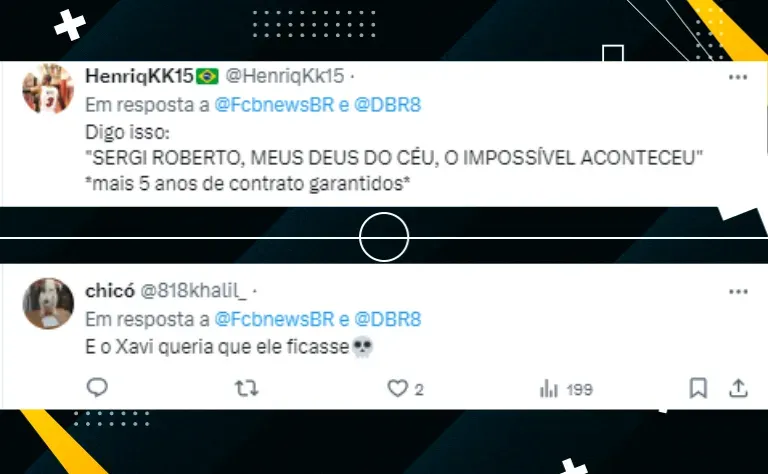
Task: Open view analytics showing 199 views
Action: 566,389
